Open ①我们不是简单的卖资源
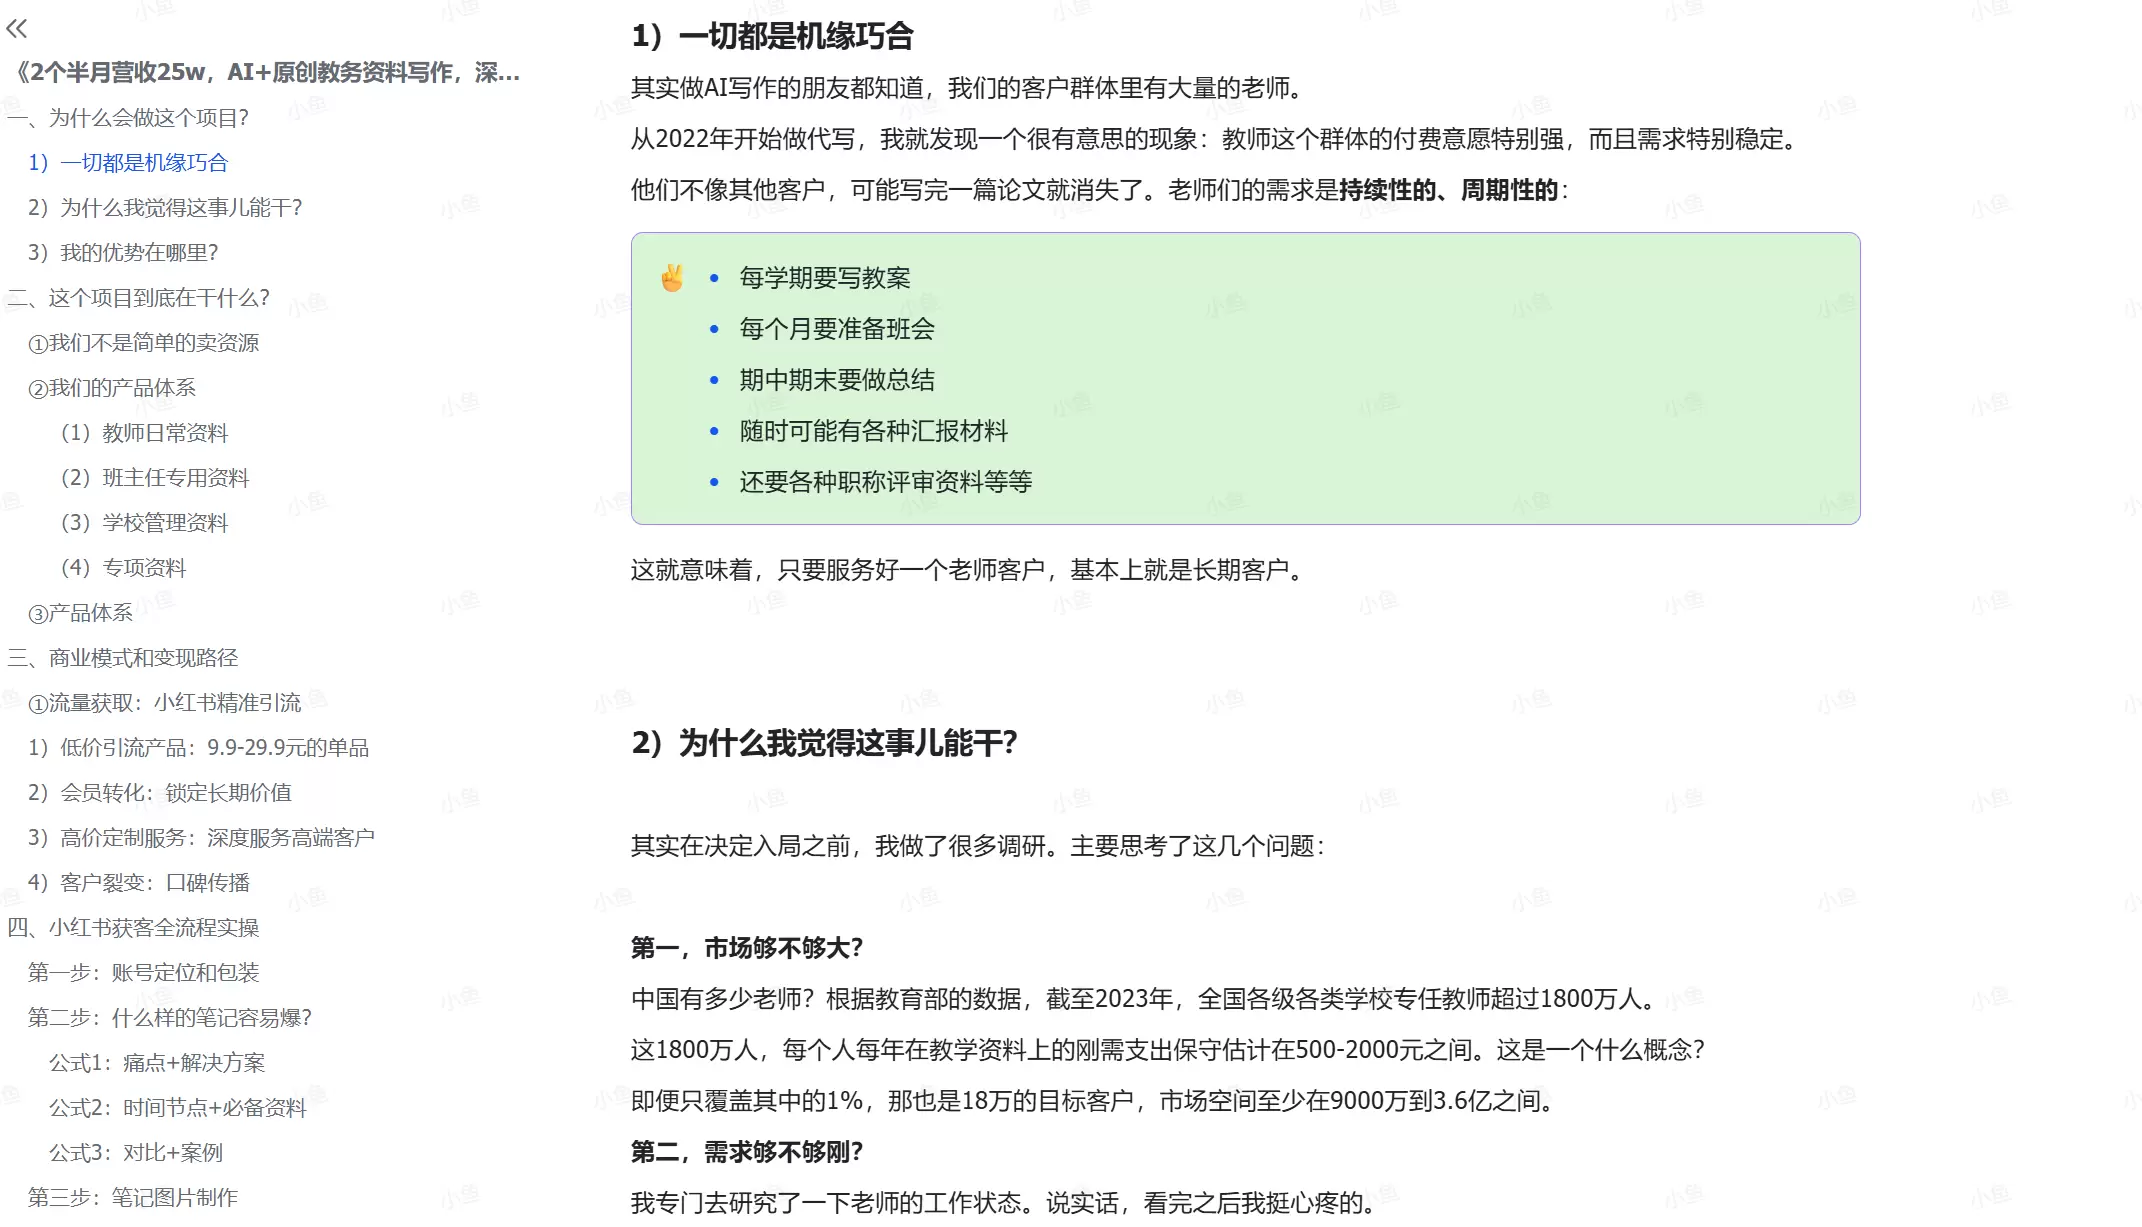This screenshot has height=1227, width=2142. pos(145,342)
